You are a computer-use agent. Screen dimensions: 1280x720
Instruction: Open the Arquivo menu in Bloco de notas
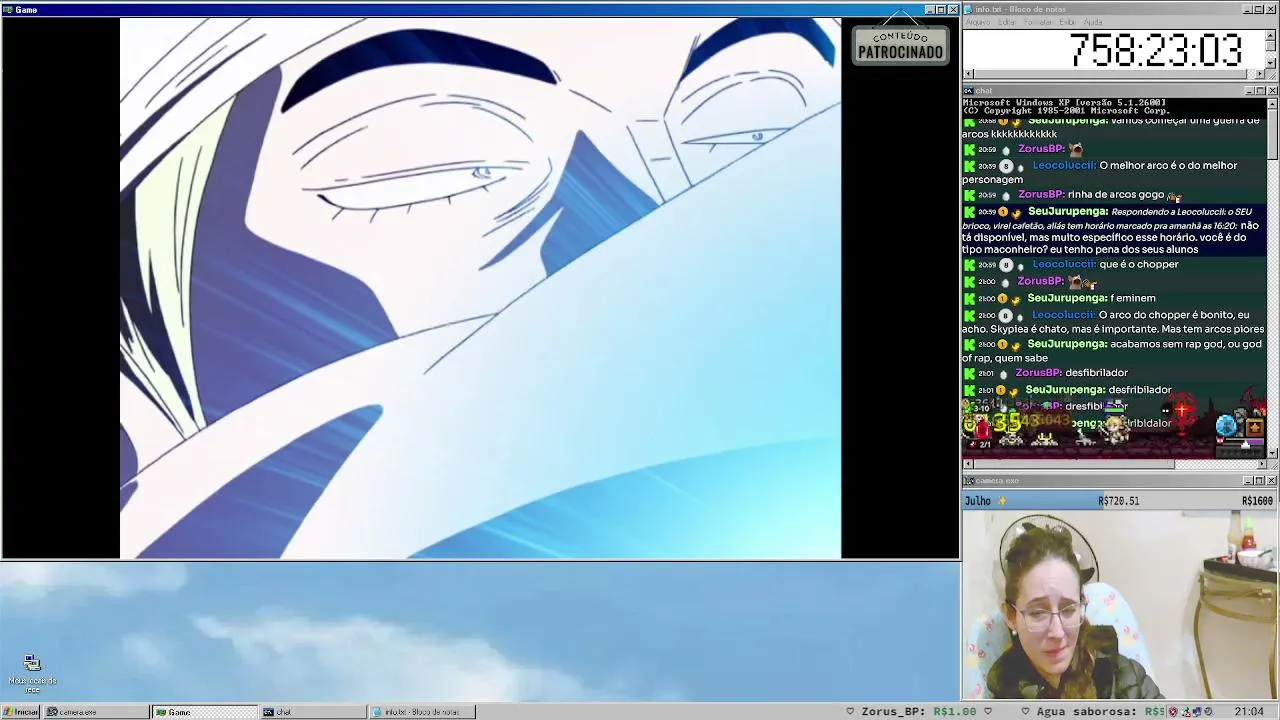pos(978,22)
